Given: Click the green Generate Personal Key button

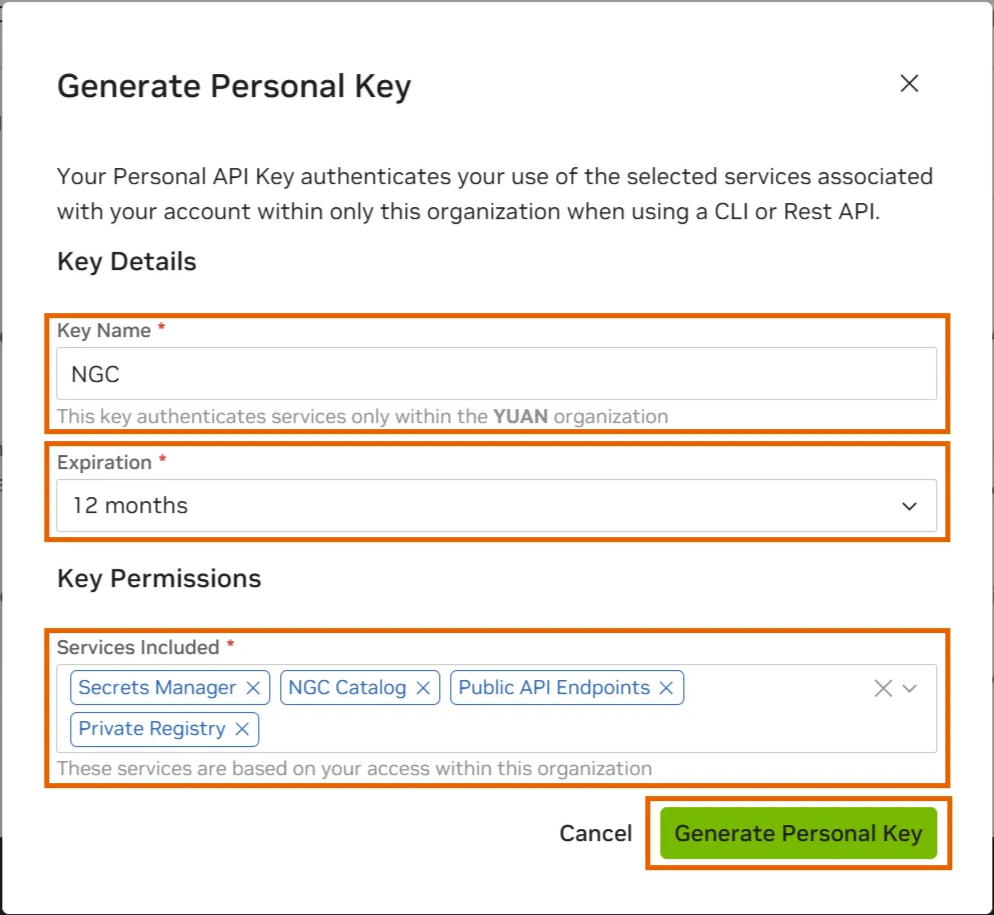Looking at the screenshot, I should coord(798,834).
